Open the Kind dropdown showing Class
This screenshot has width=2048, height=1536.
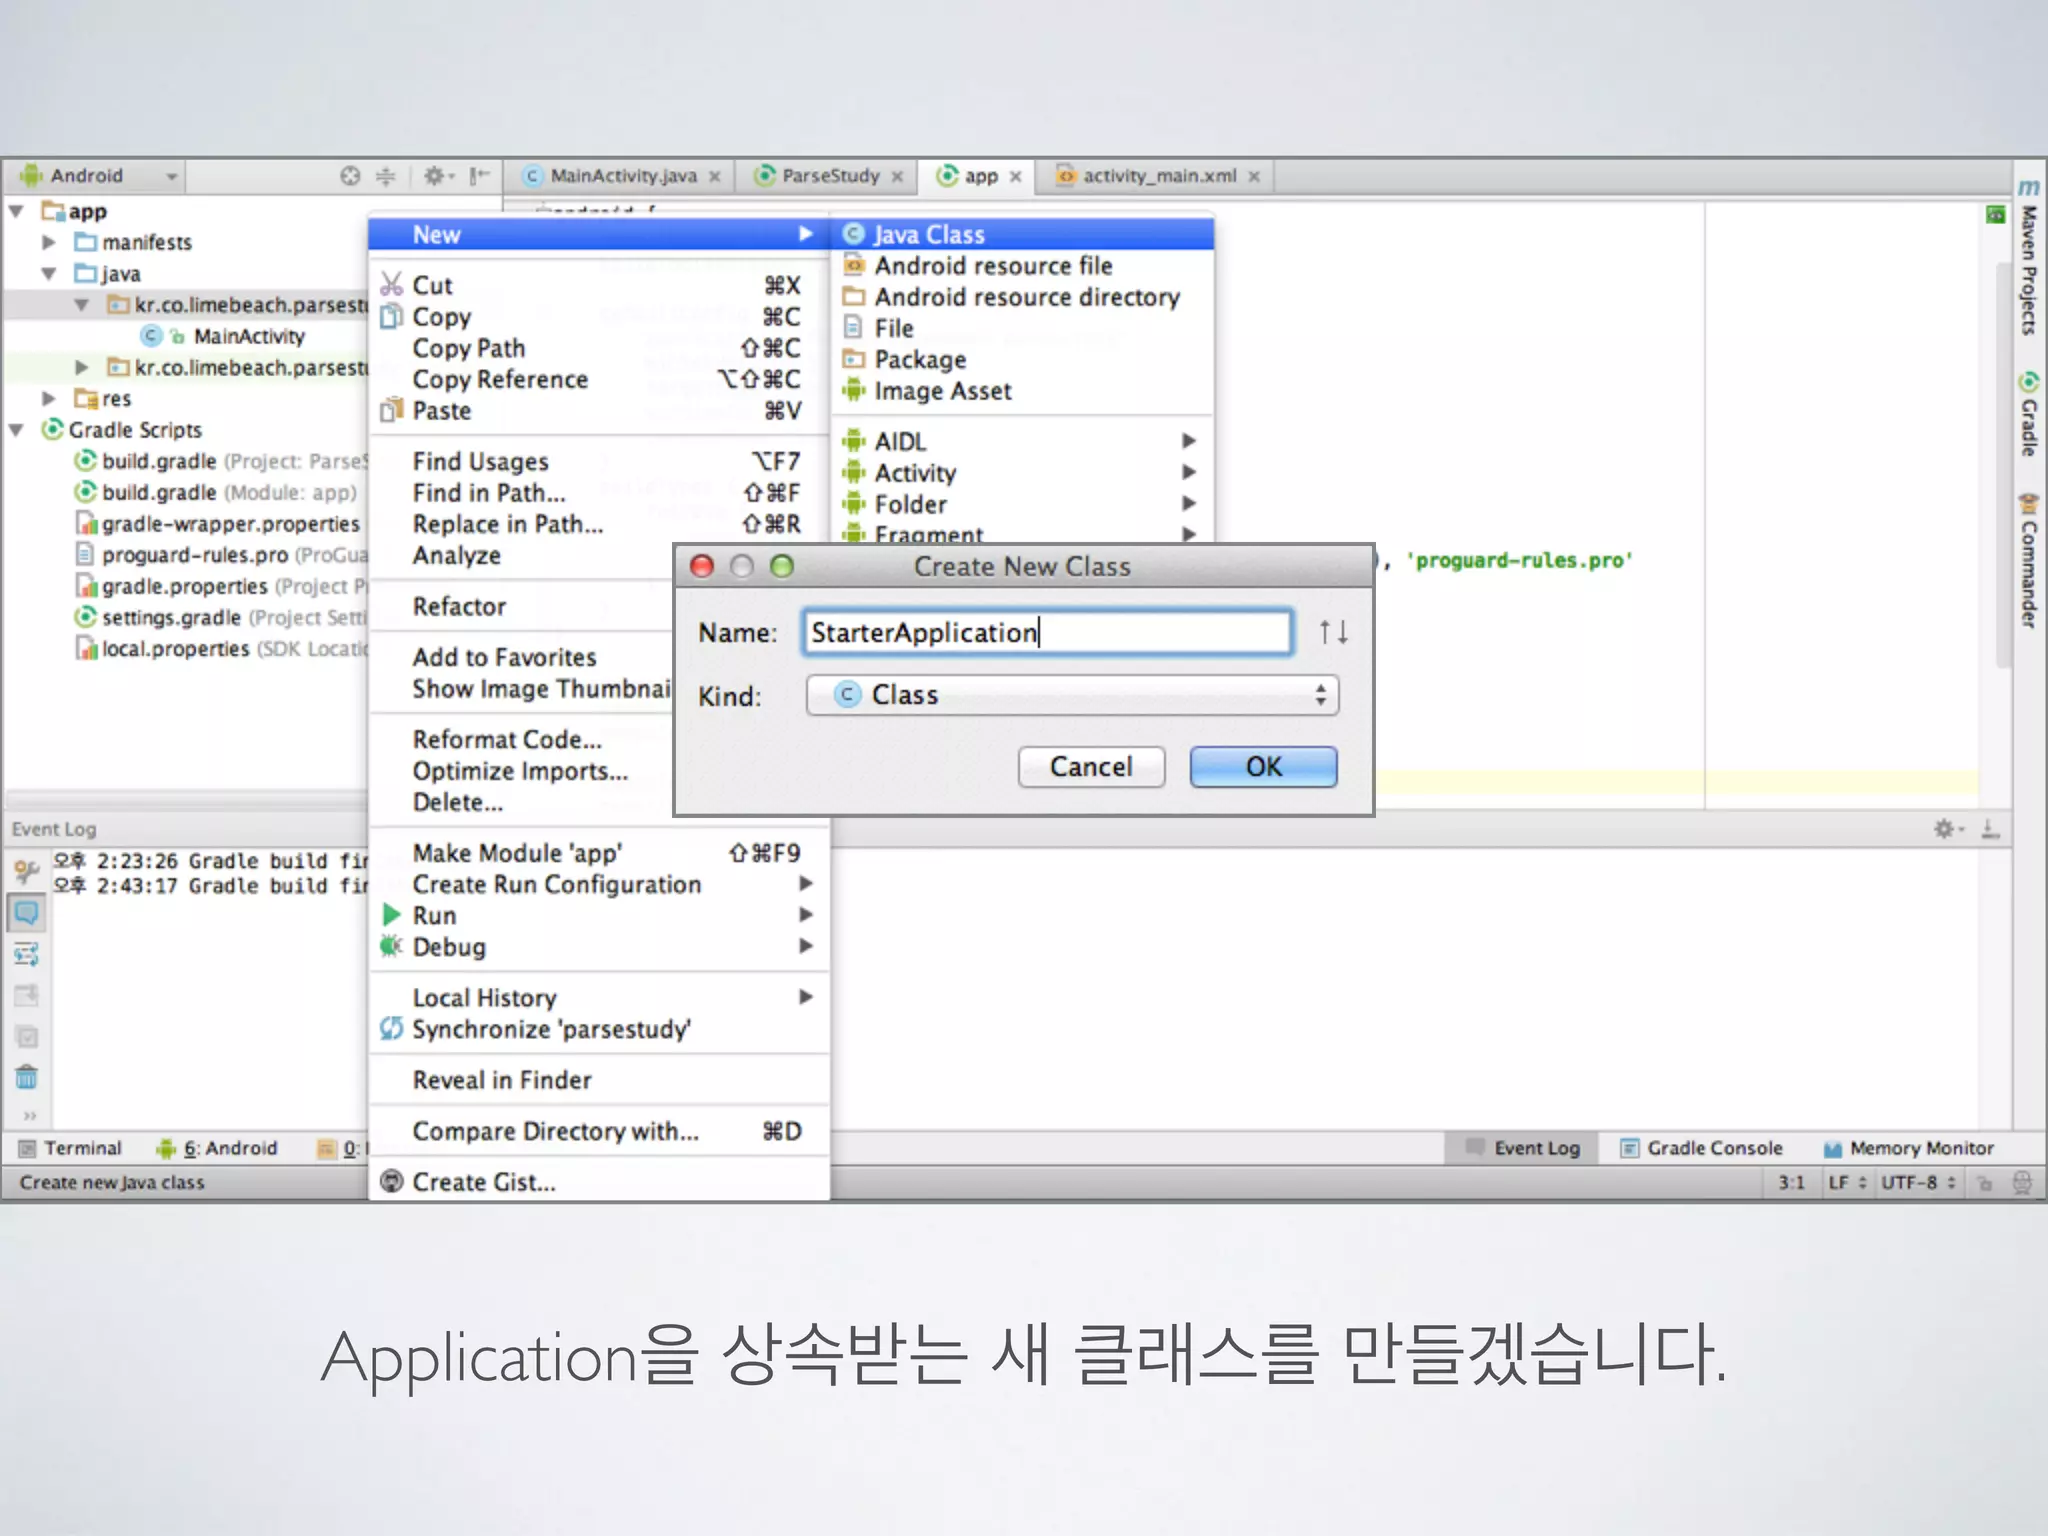pyautogui.click(x=1072, y=695)
